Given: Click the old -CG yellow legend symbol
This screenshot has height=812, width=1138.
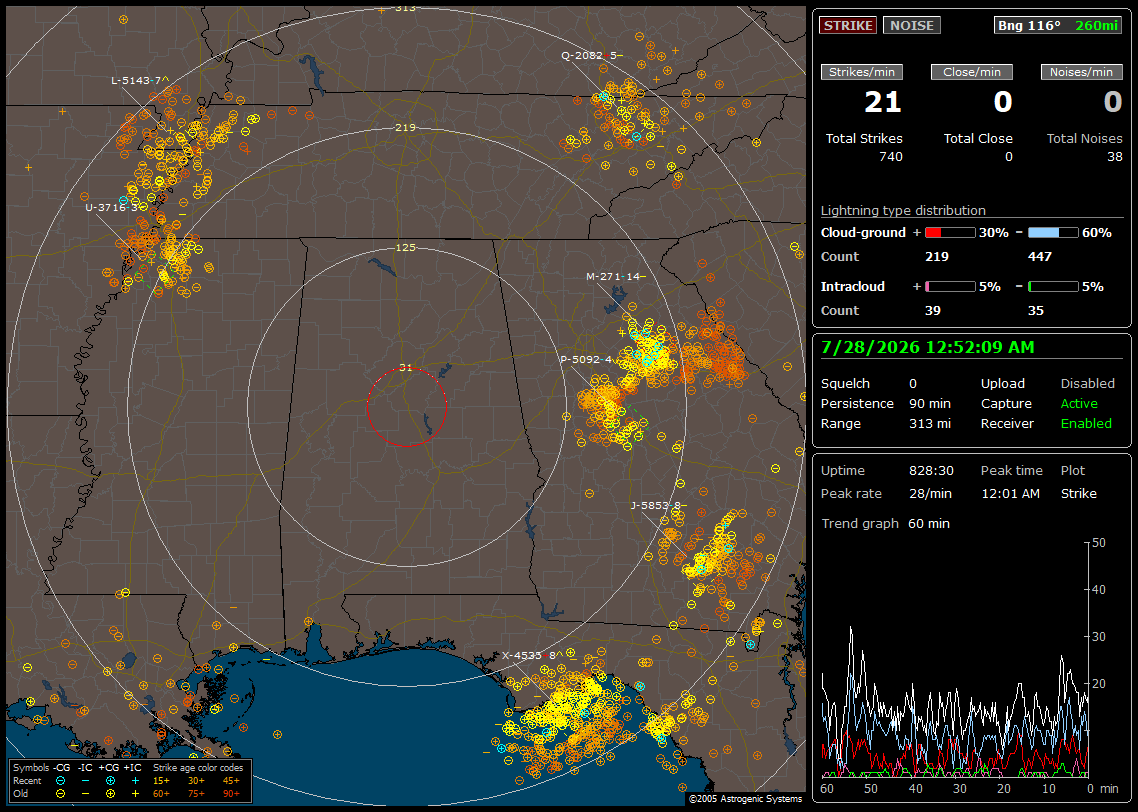Looking at the screenshot, I should click(x=61, y=794).
